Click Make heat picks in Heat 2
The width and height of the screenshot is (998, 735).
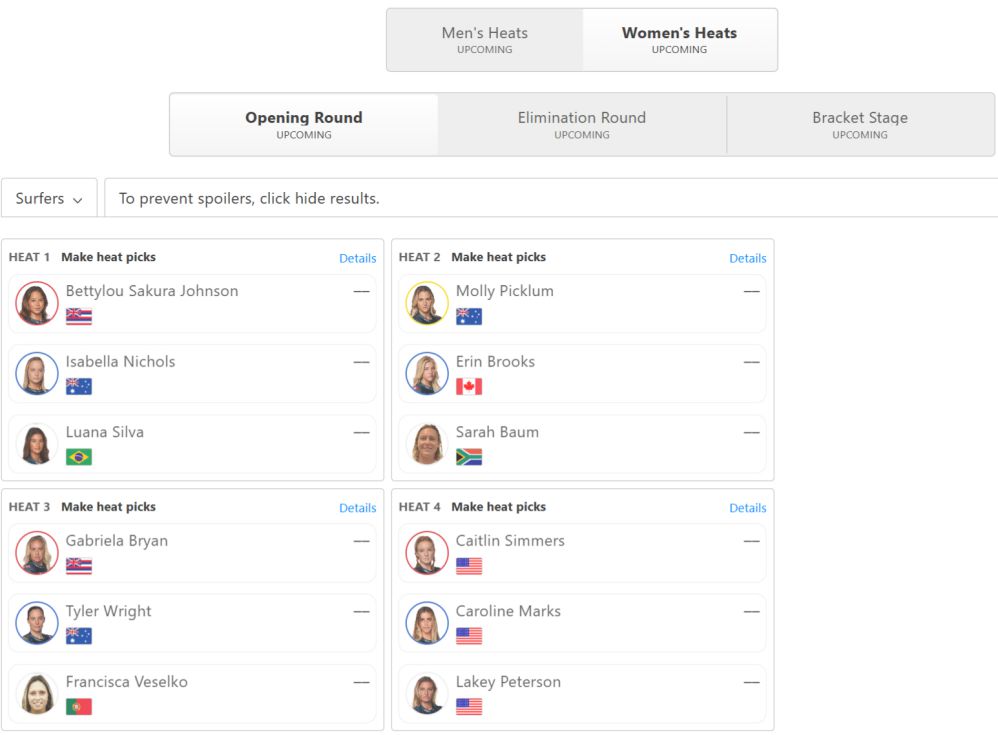(498, 257)
